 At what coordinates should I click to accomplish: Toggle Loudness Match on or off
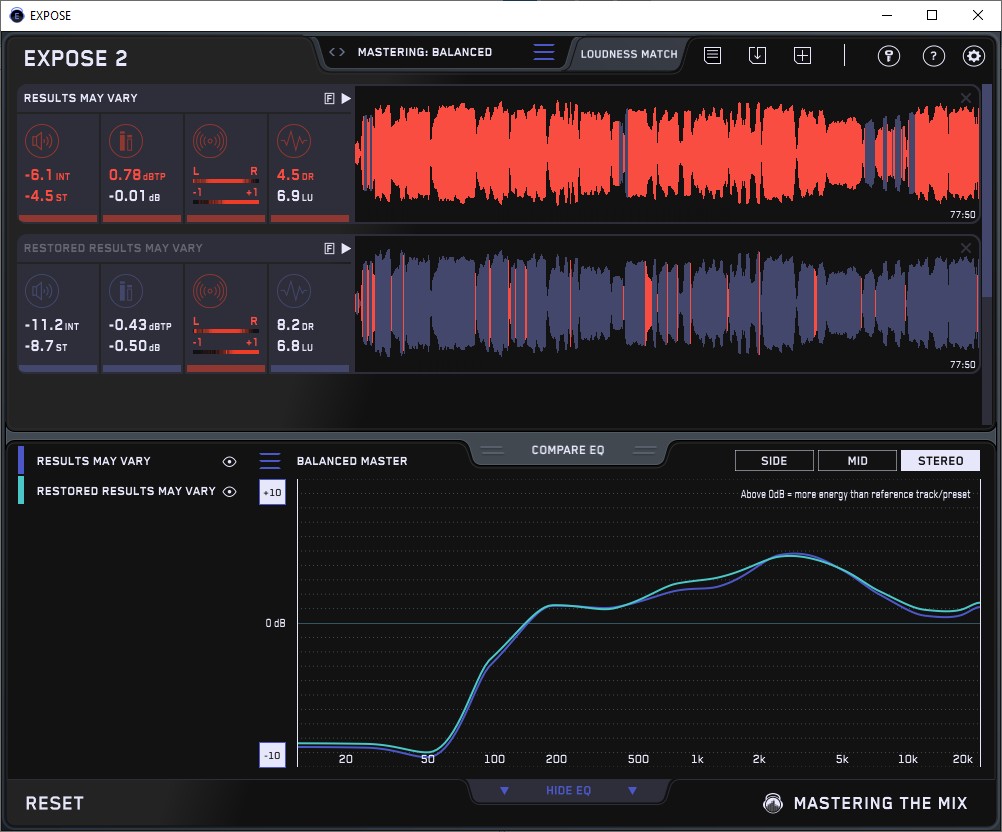click(x=629, y=54)
